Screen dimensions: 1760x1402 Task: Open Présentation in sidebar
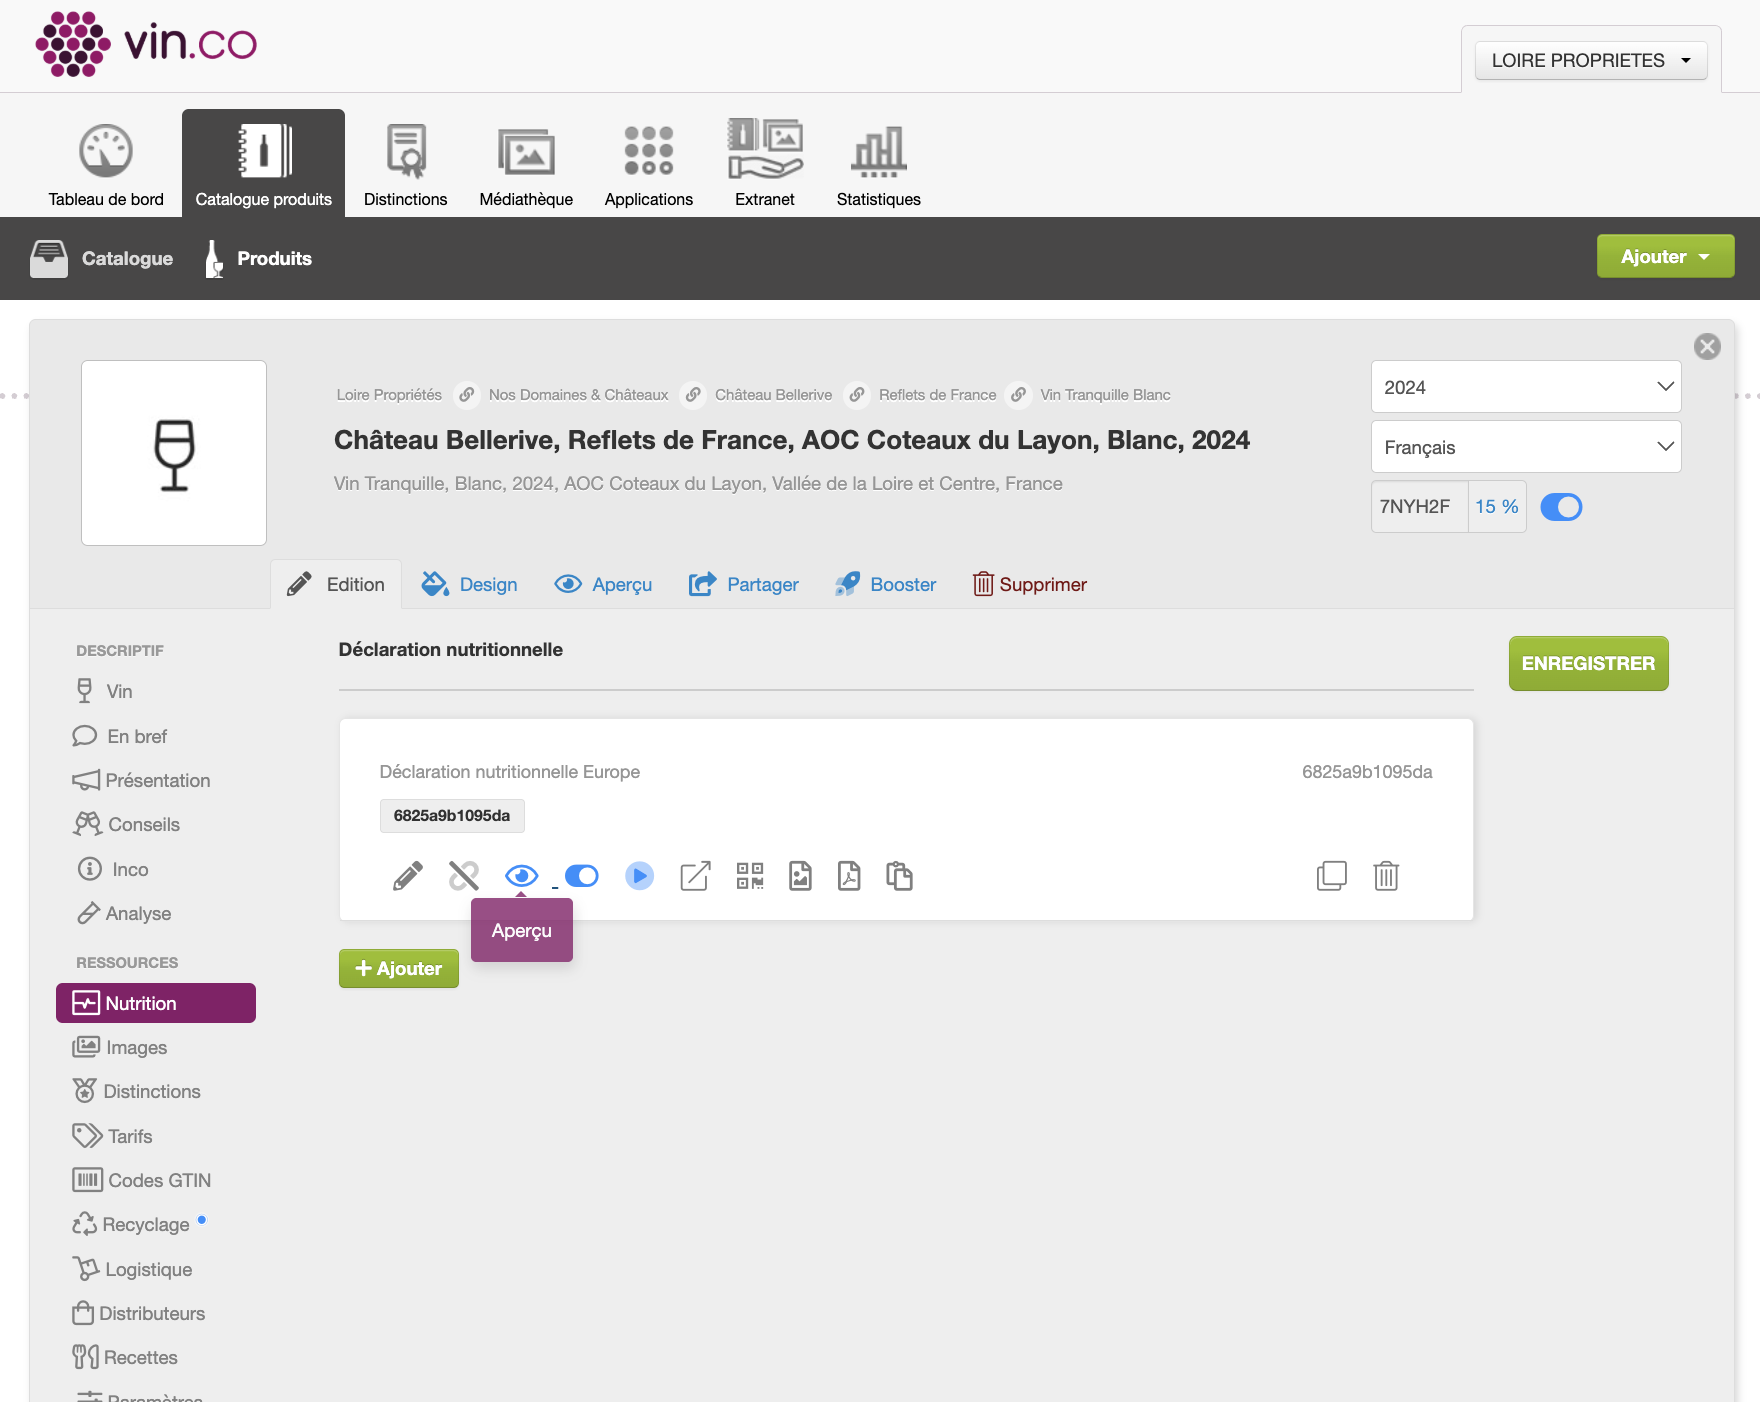[141, 780]
